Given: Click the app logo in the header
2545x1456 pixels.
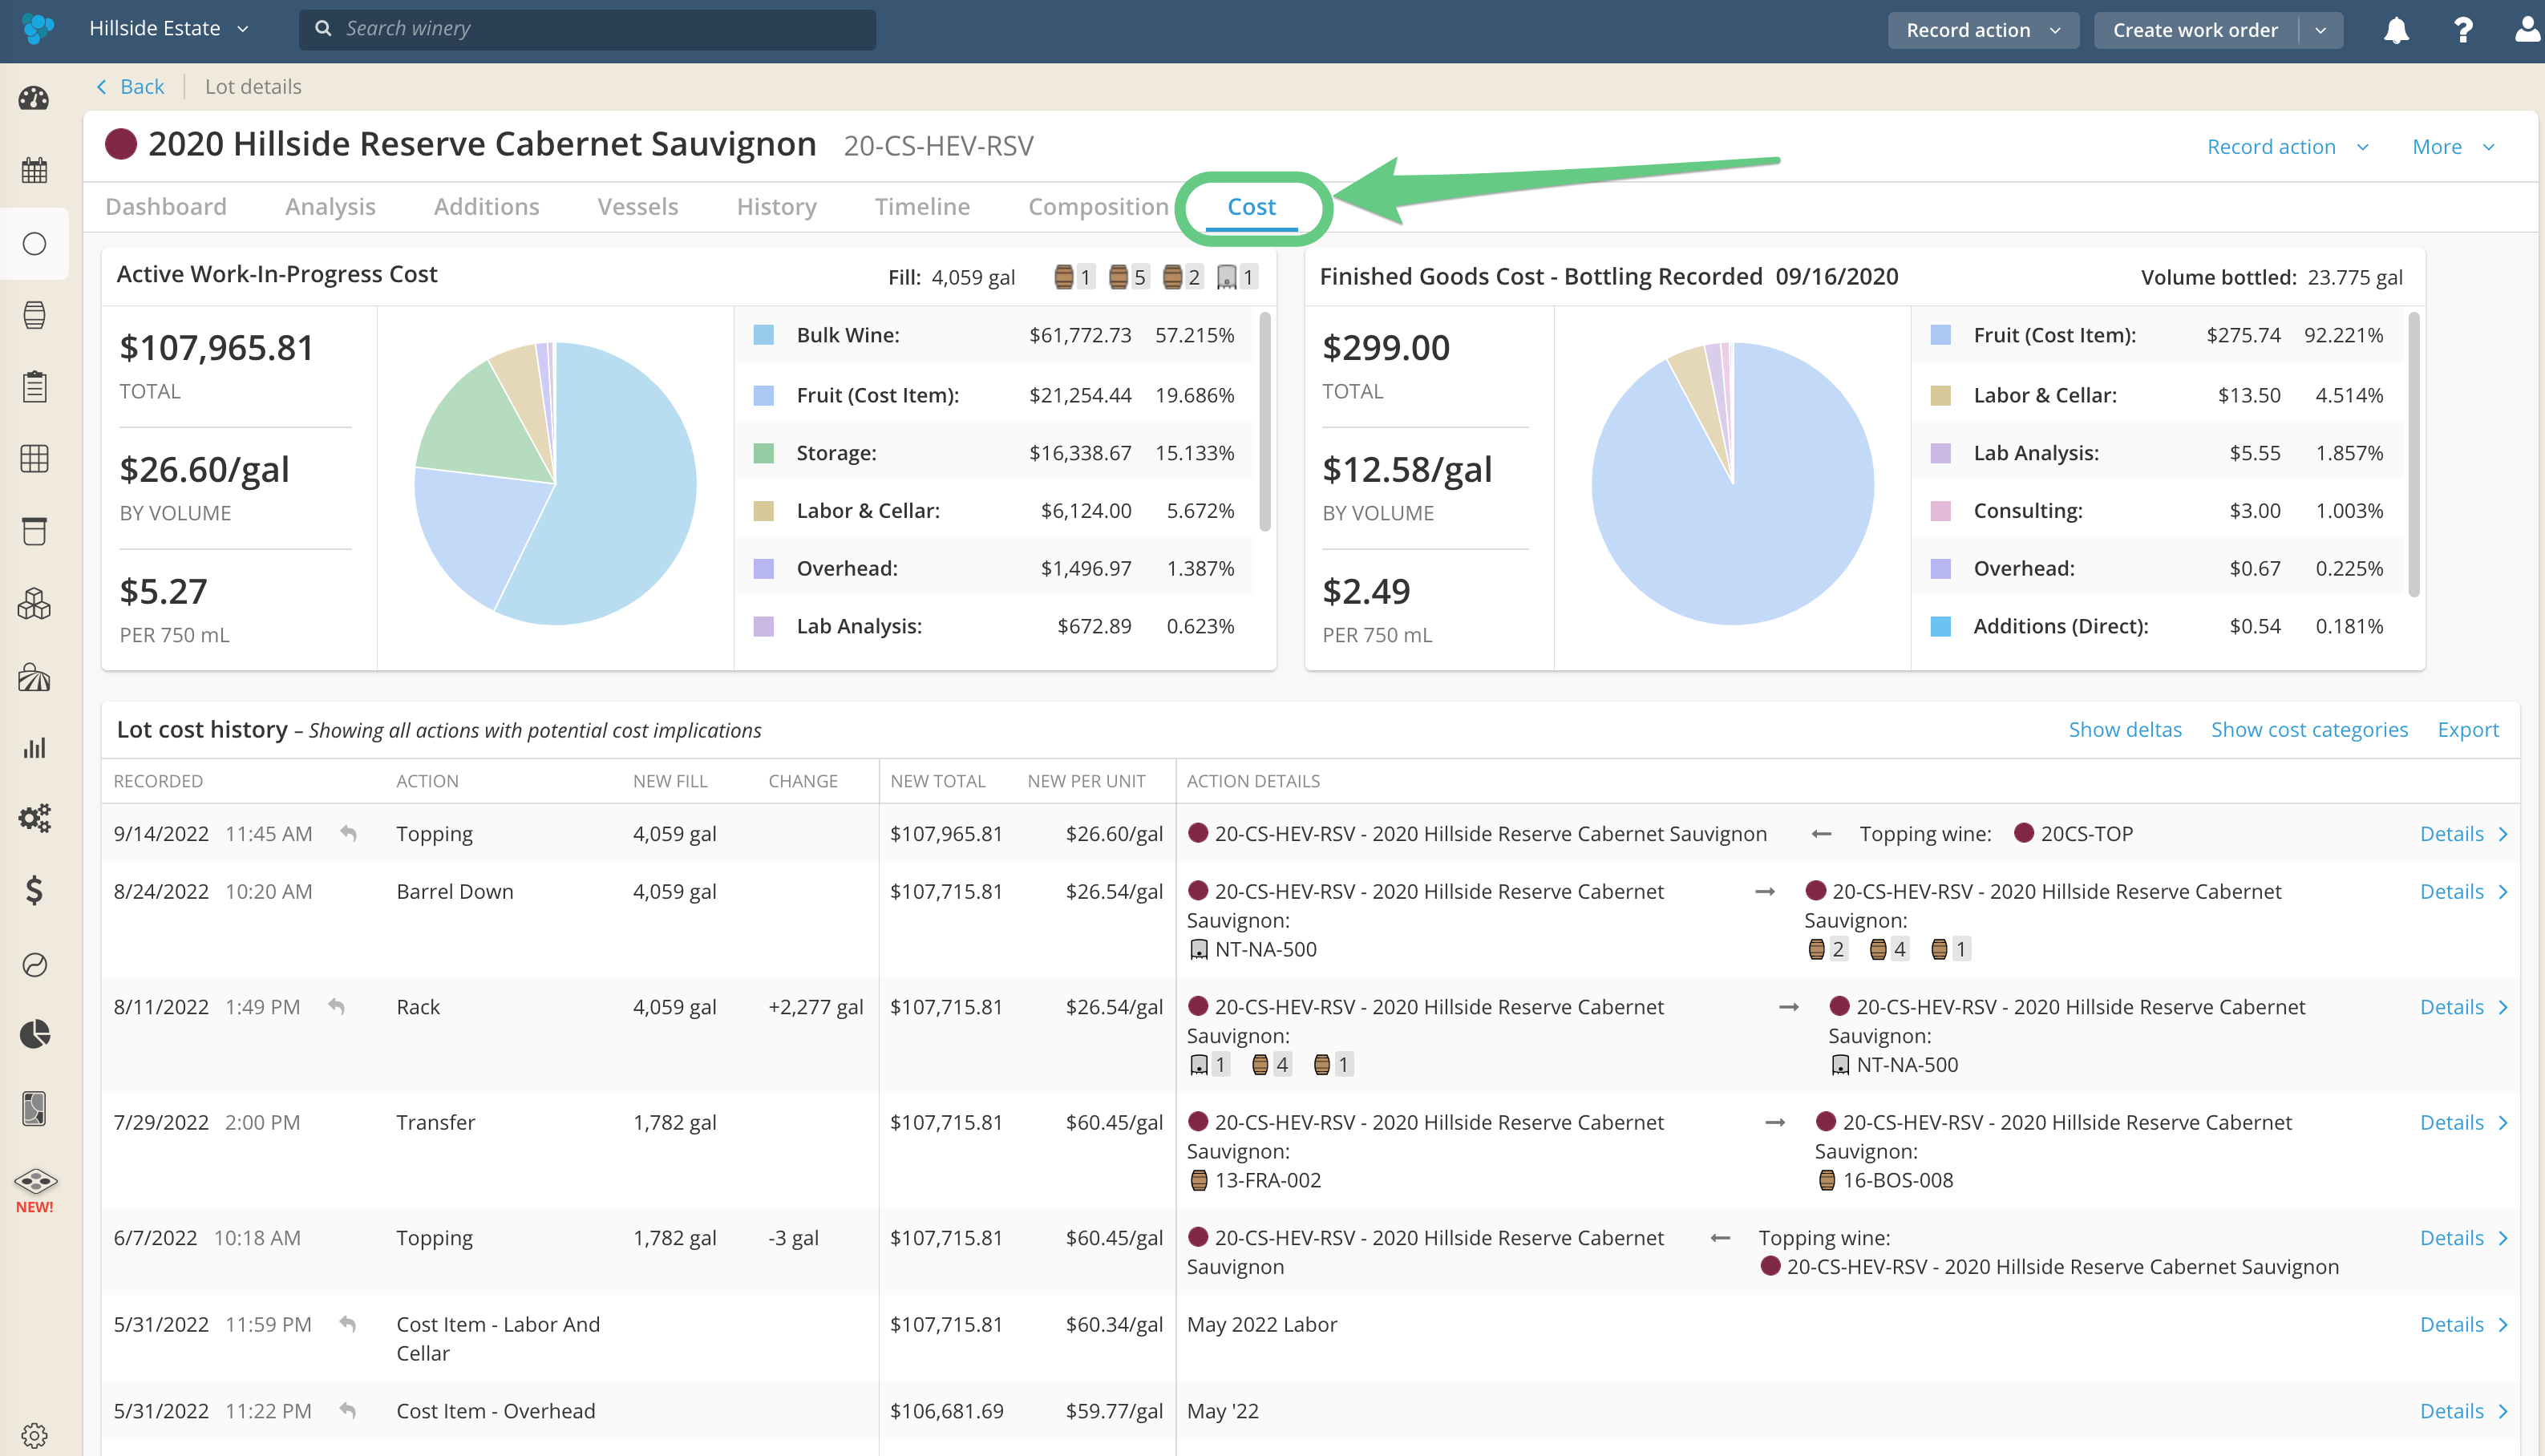Looking at the screenshot, I should coord(38,29).
